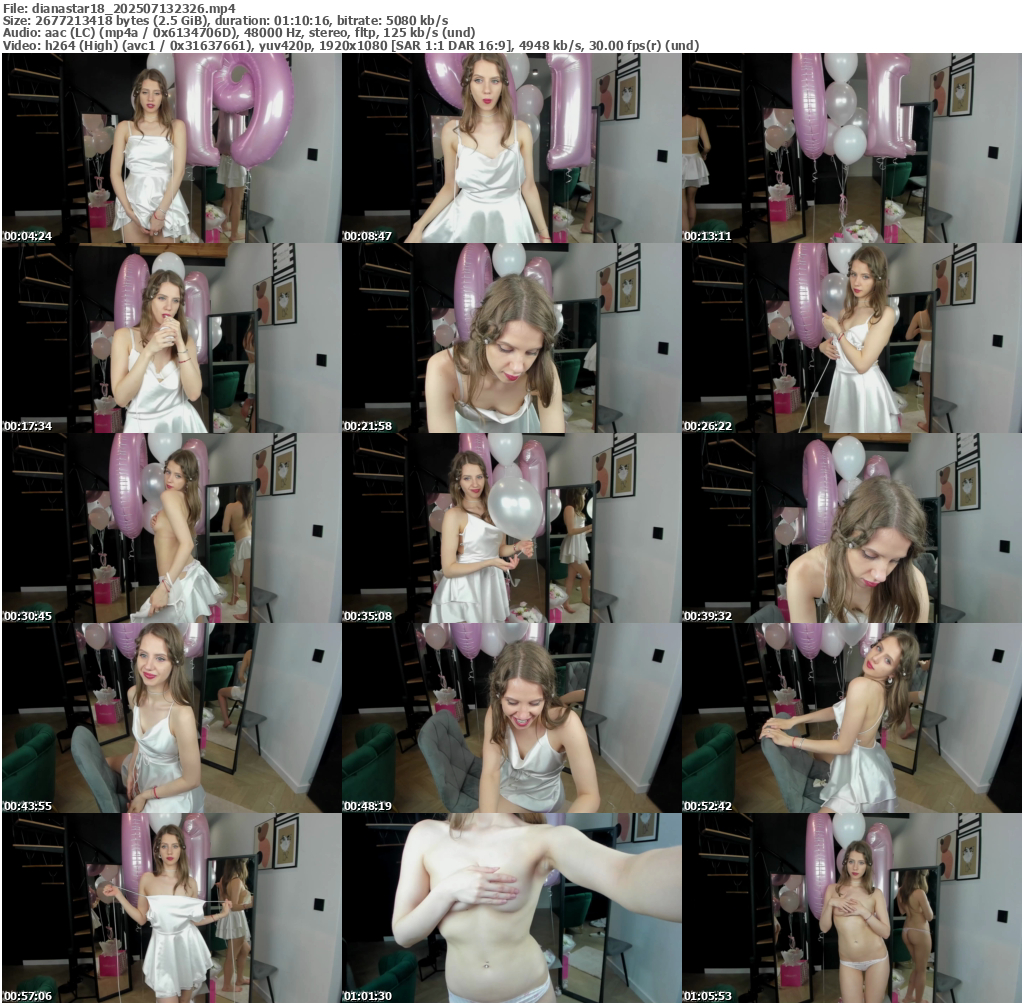Open the thumbnail frame stamped 00:57:06
Image resolution: width=1024 pixels, height=1003 pixels.
click(x=171, y=908)
